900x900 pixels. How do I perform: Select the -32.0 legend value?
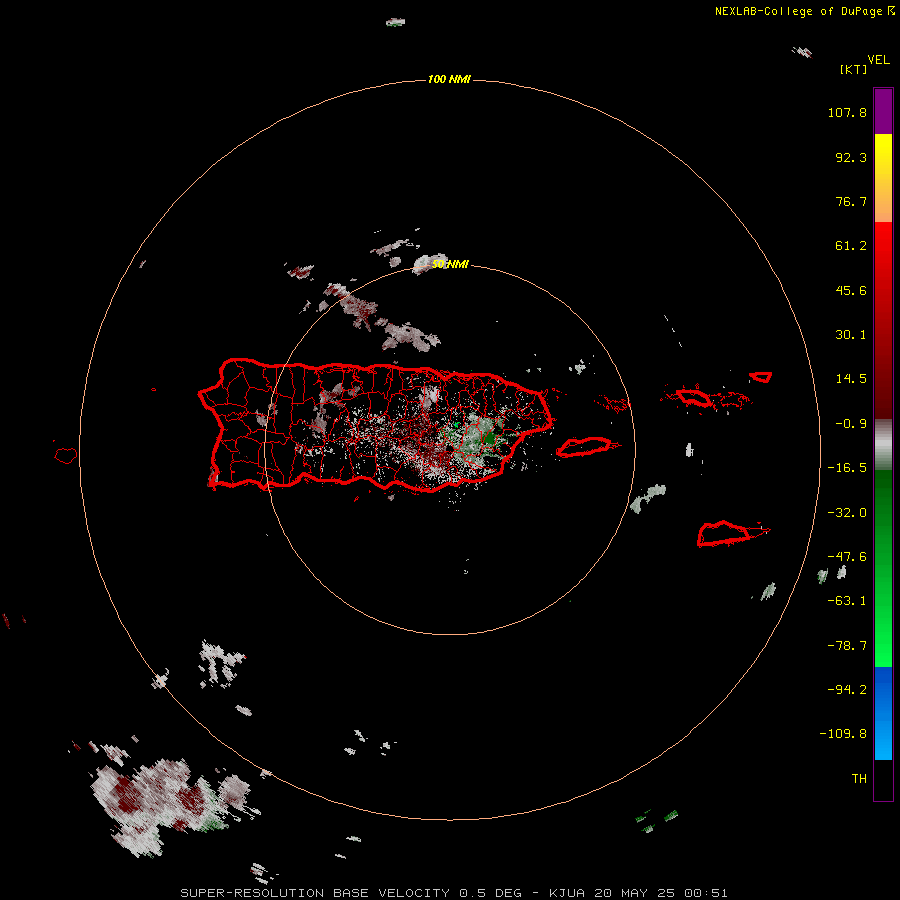point(847,513)
